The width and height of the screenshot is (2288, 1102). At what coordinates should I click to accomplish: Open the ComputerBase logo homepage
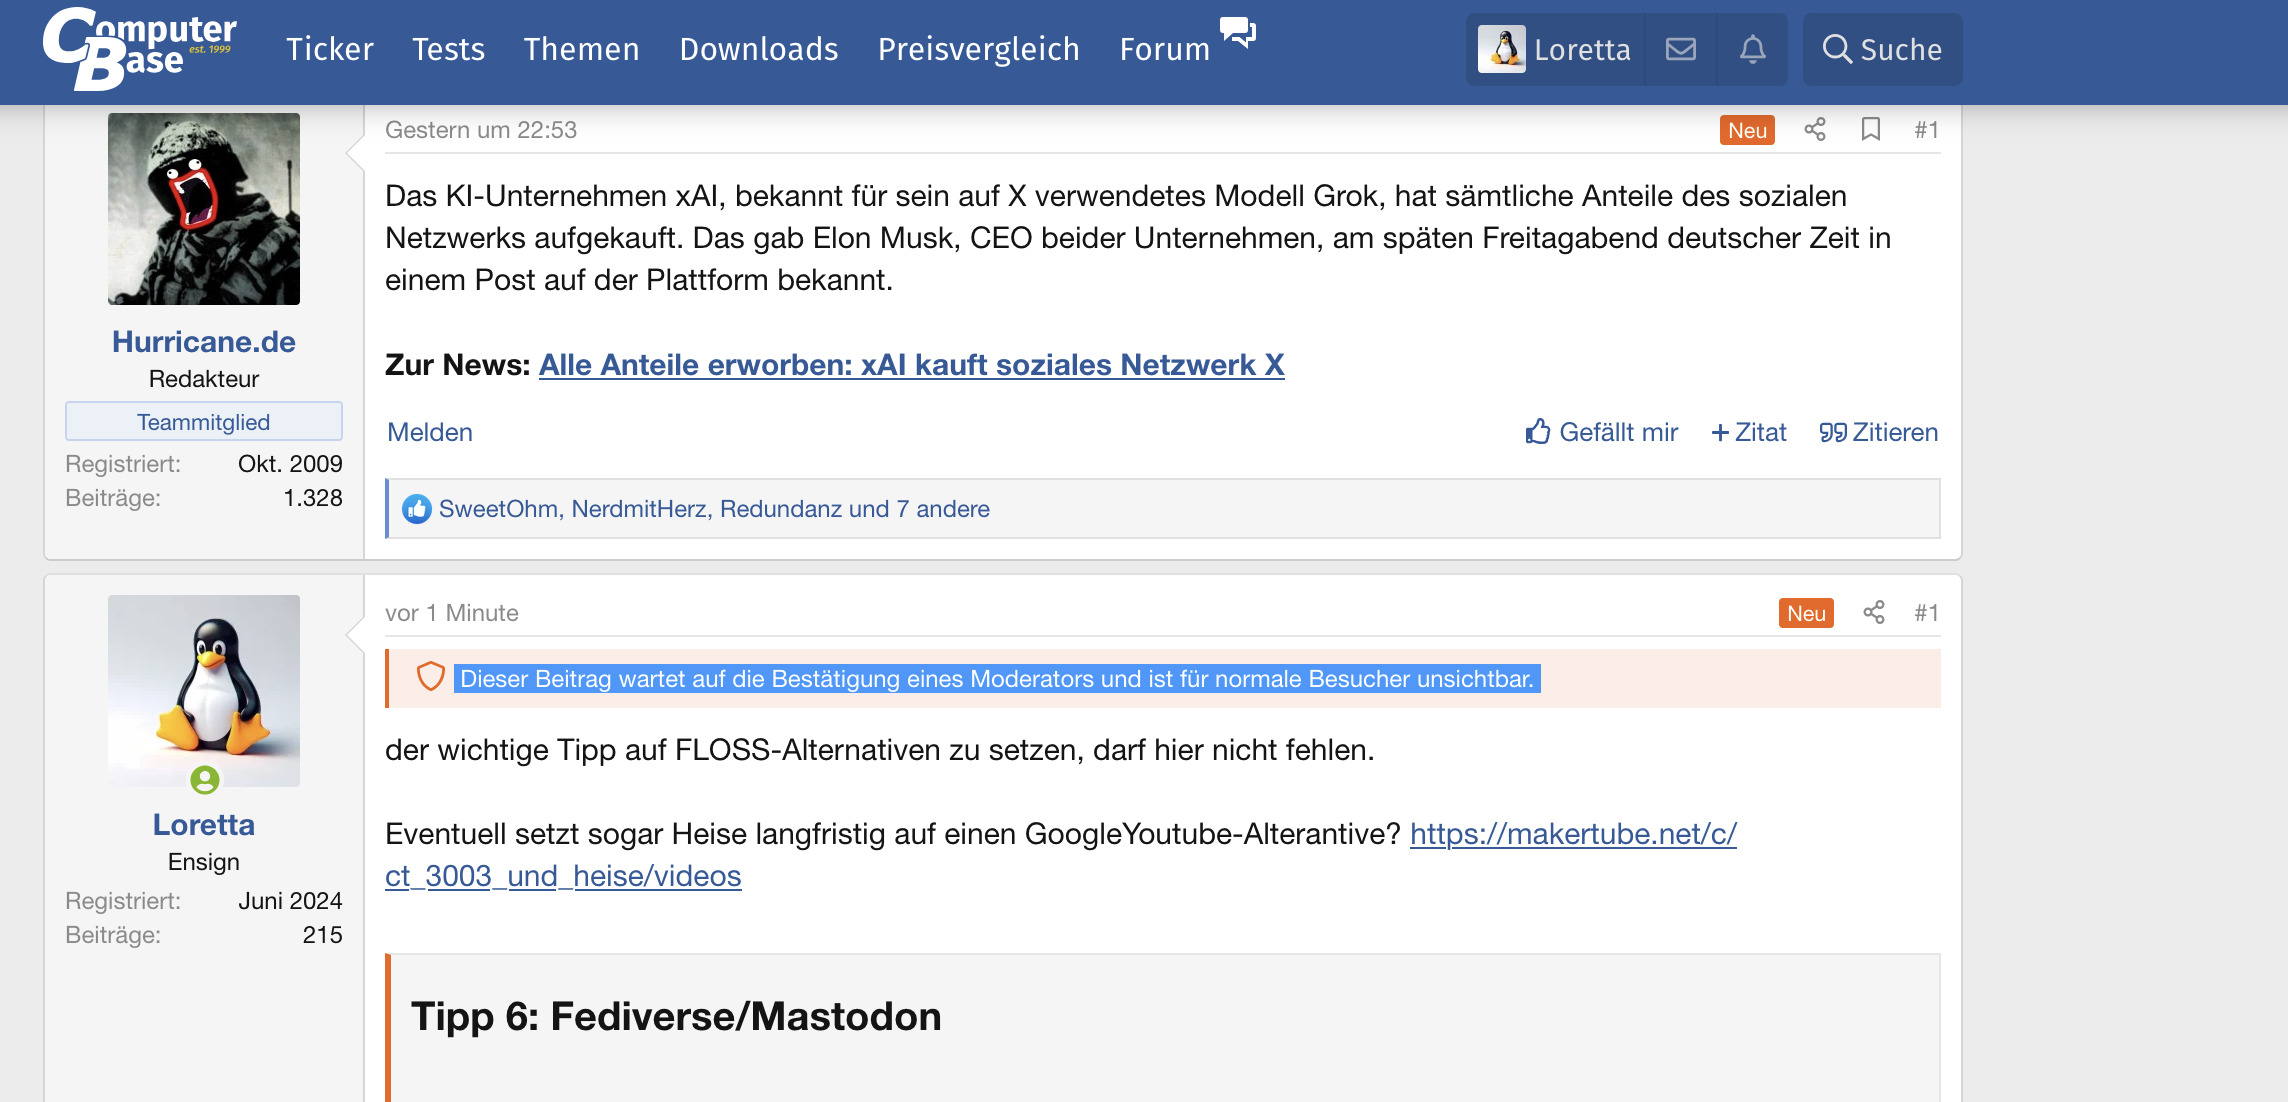[x=139, y=48]
